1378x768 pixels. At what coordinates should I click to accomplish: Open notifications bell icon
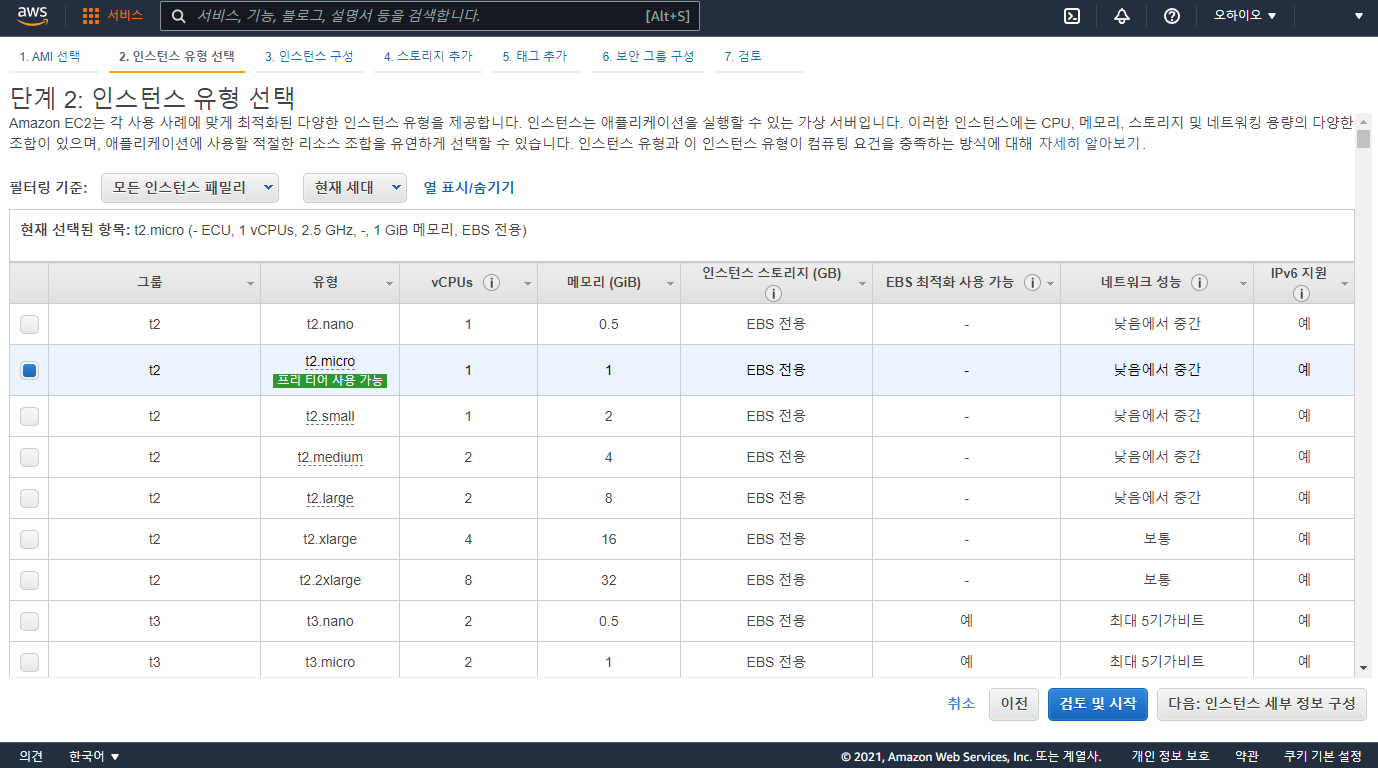click(1121, 16)
